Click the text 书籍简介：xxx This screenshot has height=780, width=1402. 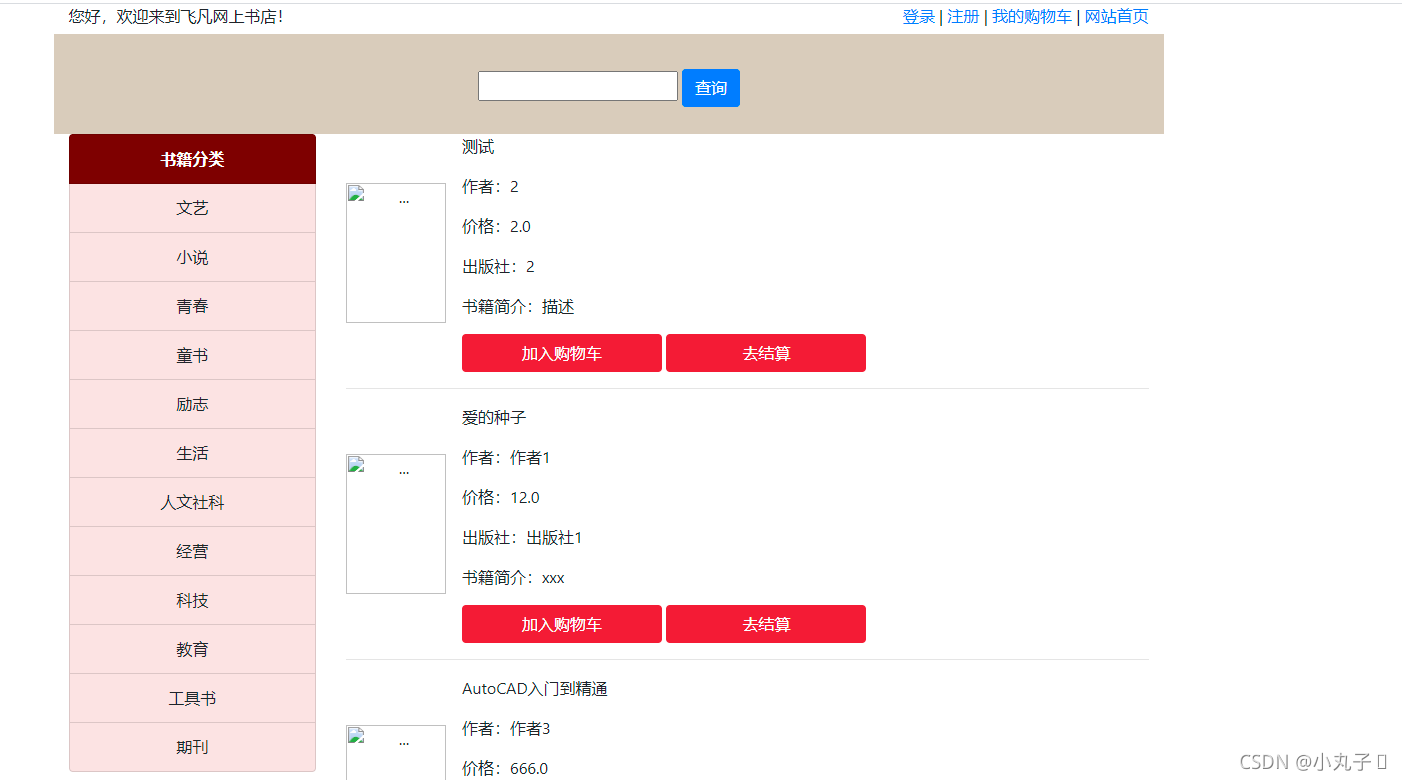[x=513, y=578]
